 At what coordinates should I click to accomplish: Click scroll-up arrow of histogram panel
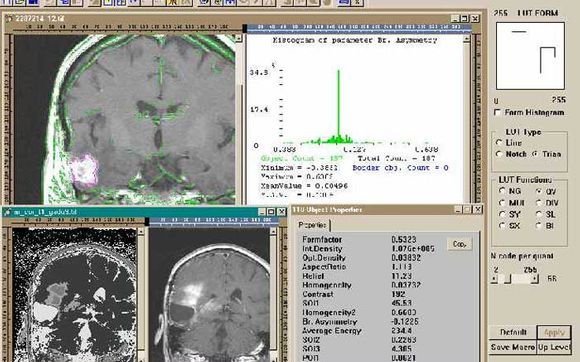tap(467, 38)
